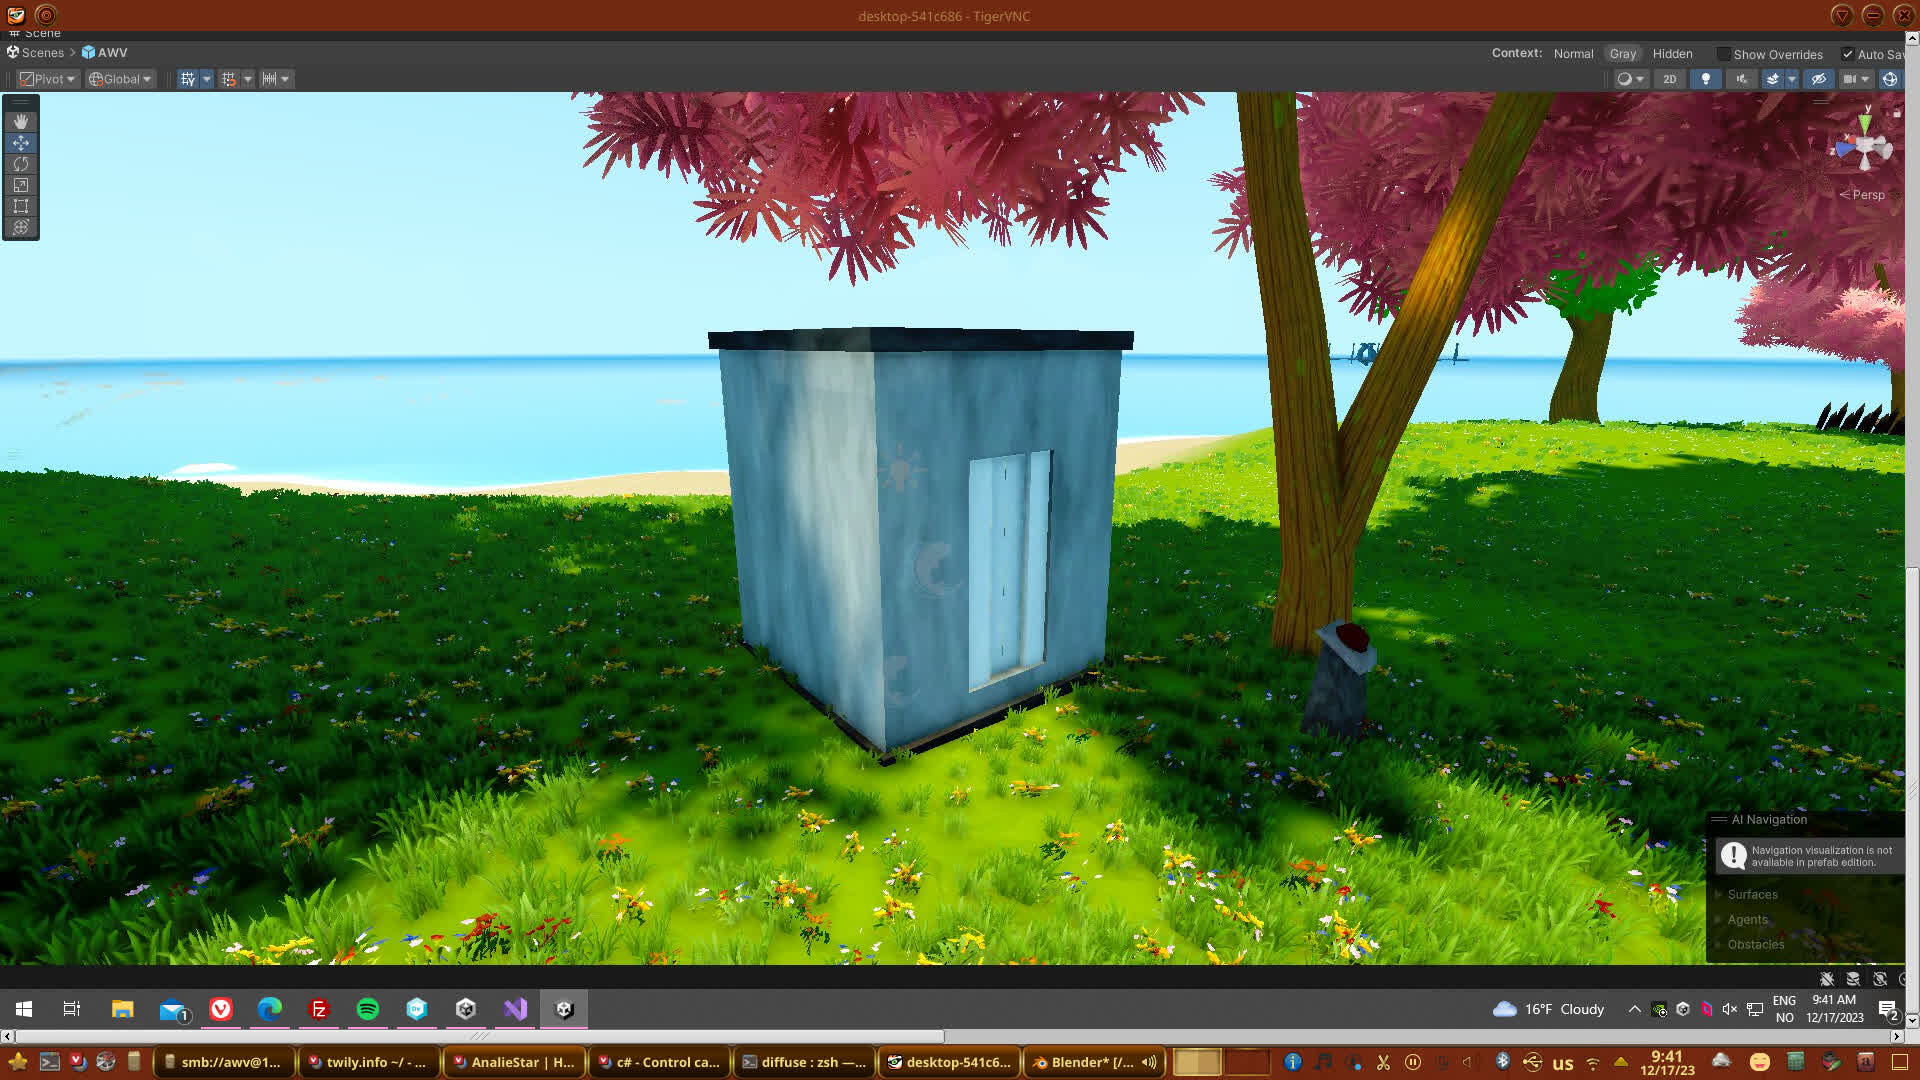Toggle hidden objects visibility eye icon

pos(1818,79)
